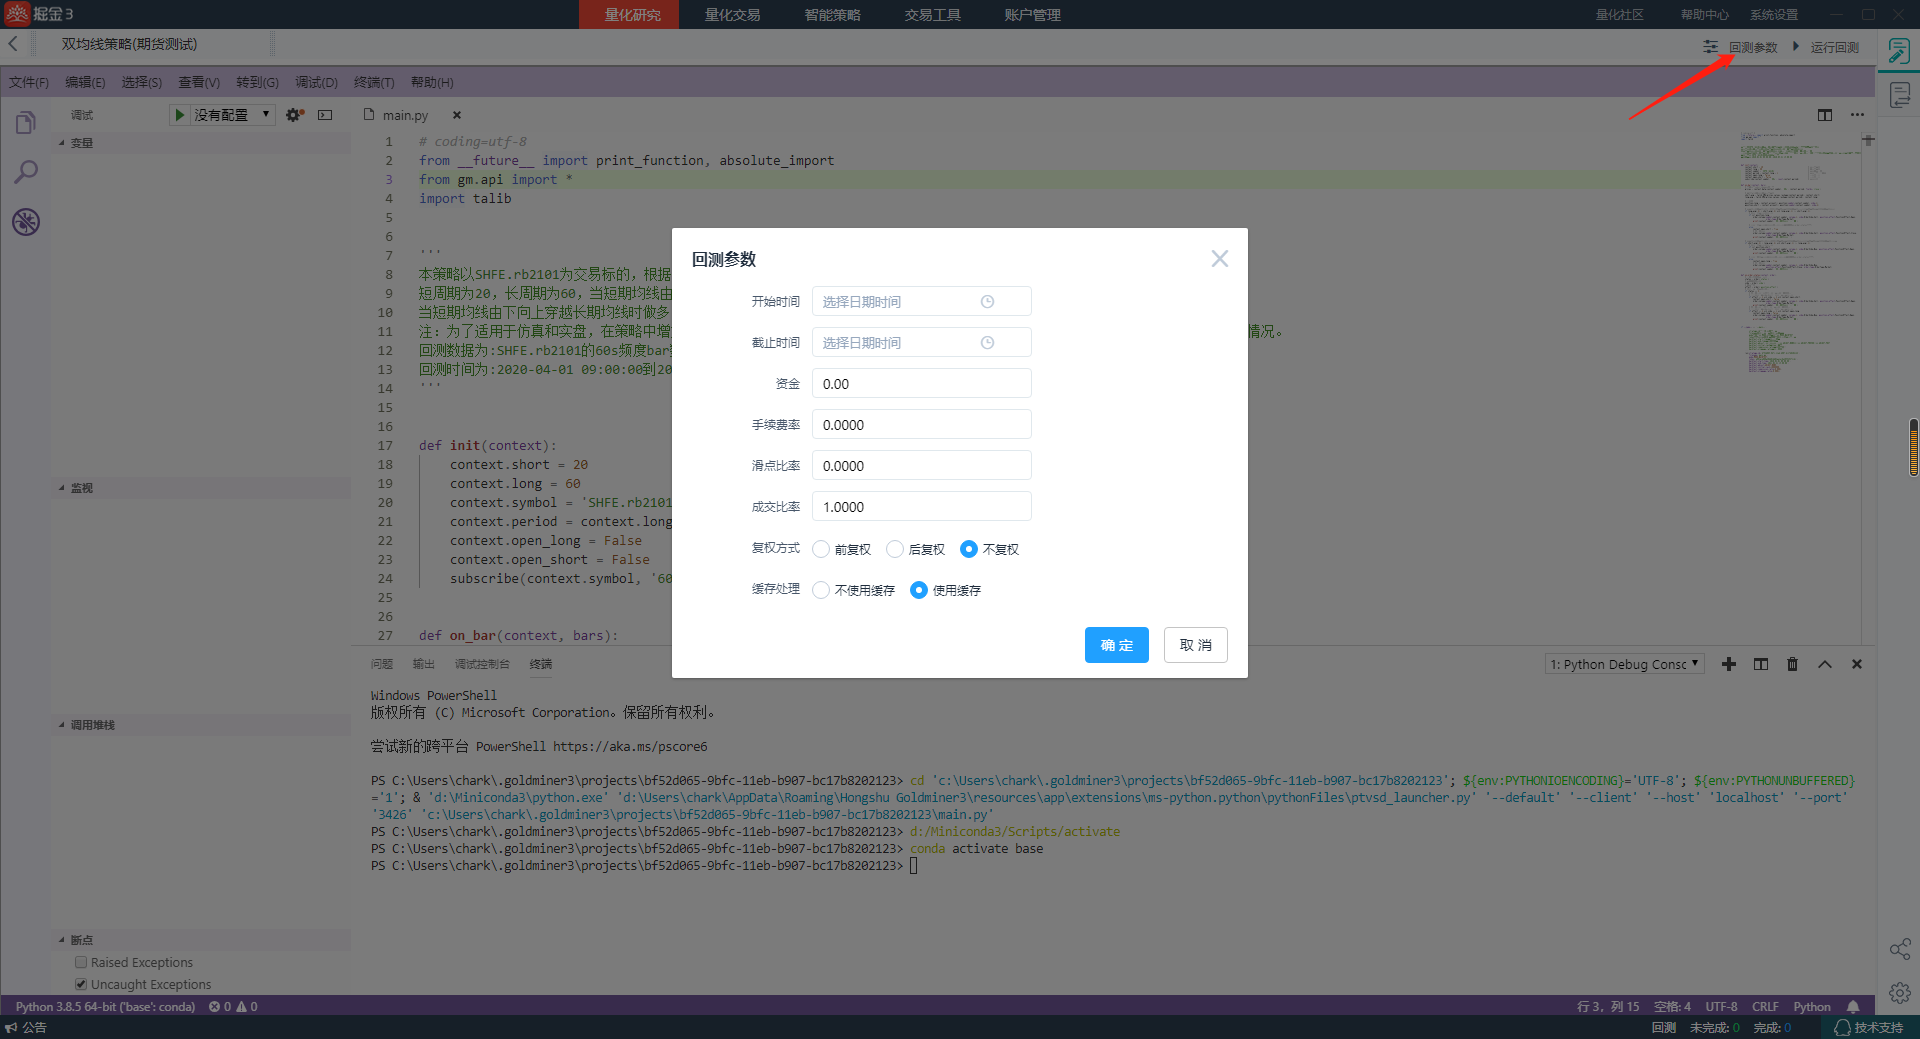Close the terminal panel
1920x1039 pixels.
tap(1857, 664)
